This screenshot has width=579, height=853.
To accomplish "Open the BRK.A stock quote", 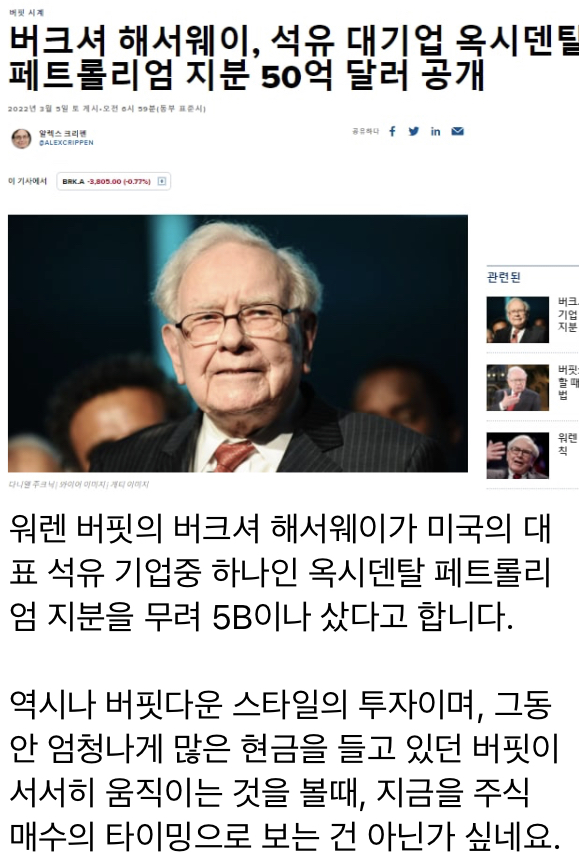I will [106, 181].
